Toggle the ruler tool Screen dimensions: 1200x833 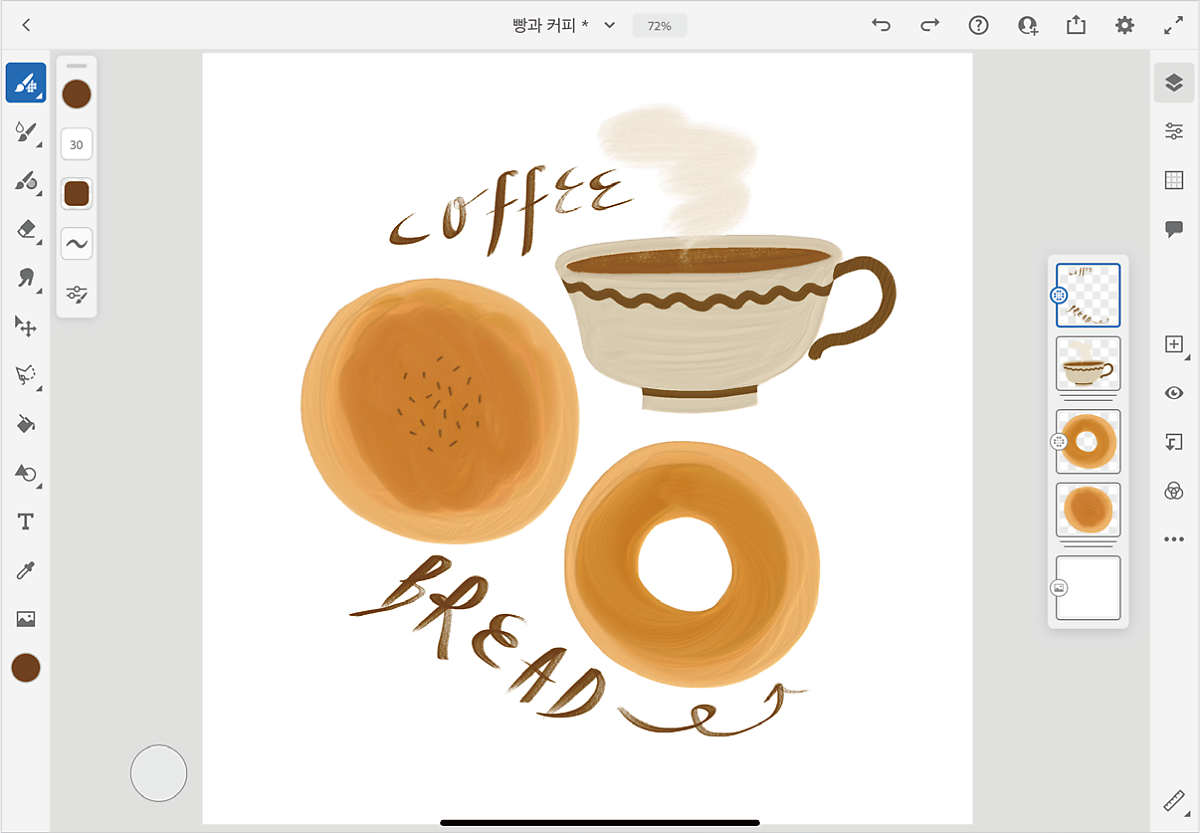pos(1174,801)
